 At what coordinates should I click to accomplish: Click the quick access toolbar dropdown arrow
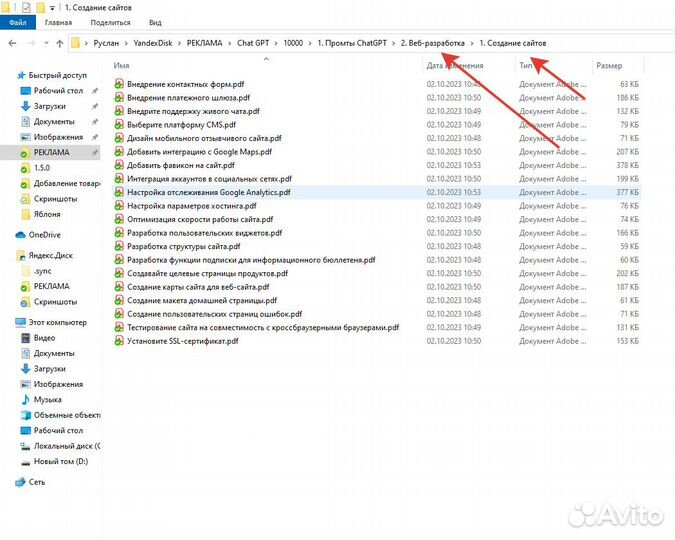click(x=52, y=8)
